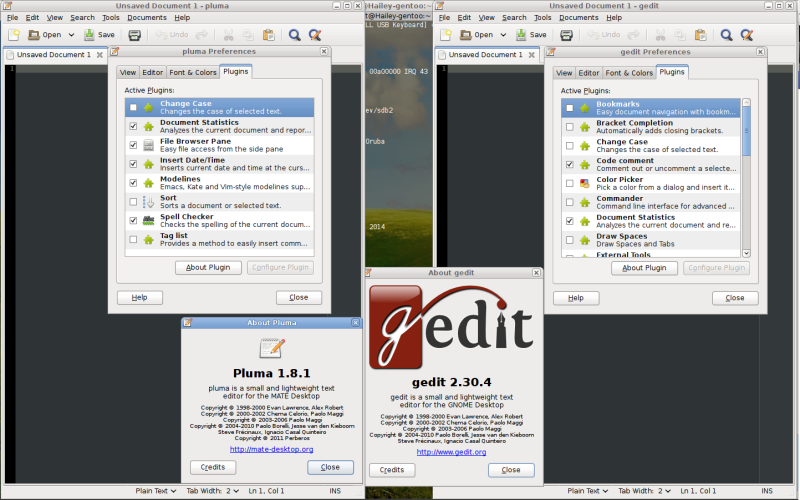This screenshot has width=800, height=500.
Task: Click the Copy icon in gedit toolbar
Action: pos(680,35)
